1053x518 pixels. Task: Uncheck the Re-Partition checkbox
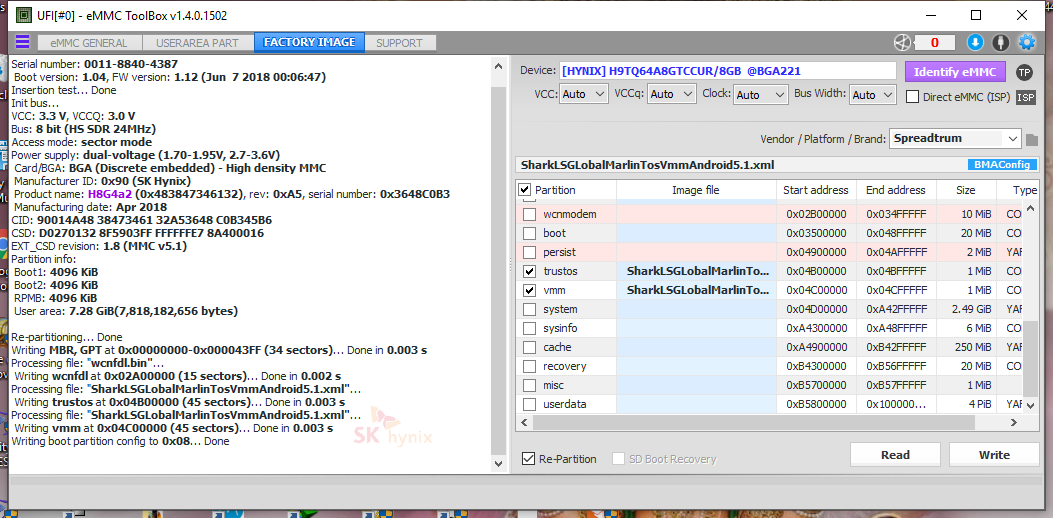[529, 459]
